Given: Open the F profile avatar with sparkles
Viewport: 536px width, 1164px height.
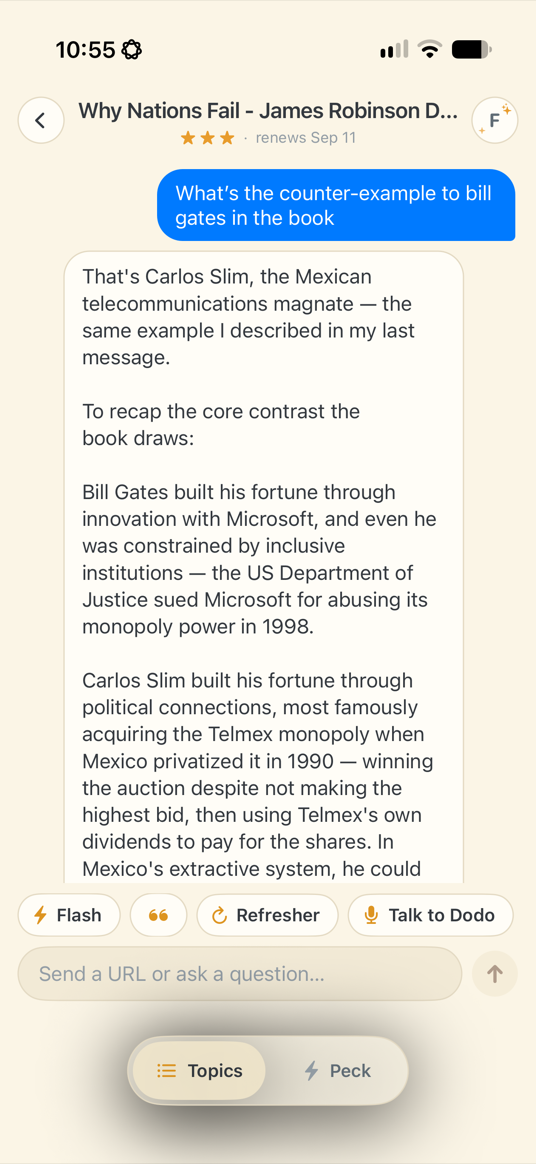Looking at the screenshot, I should point(494,120).
